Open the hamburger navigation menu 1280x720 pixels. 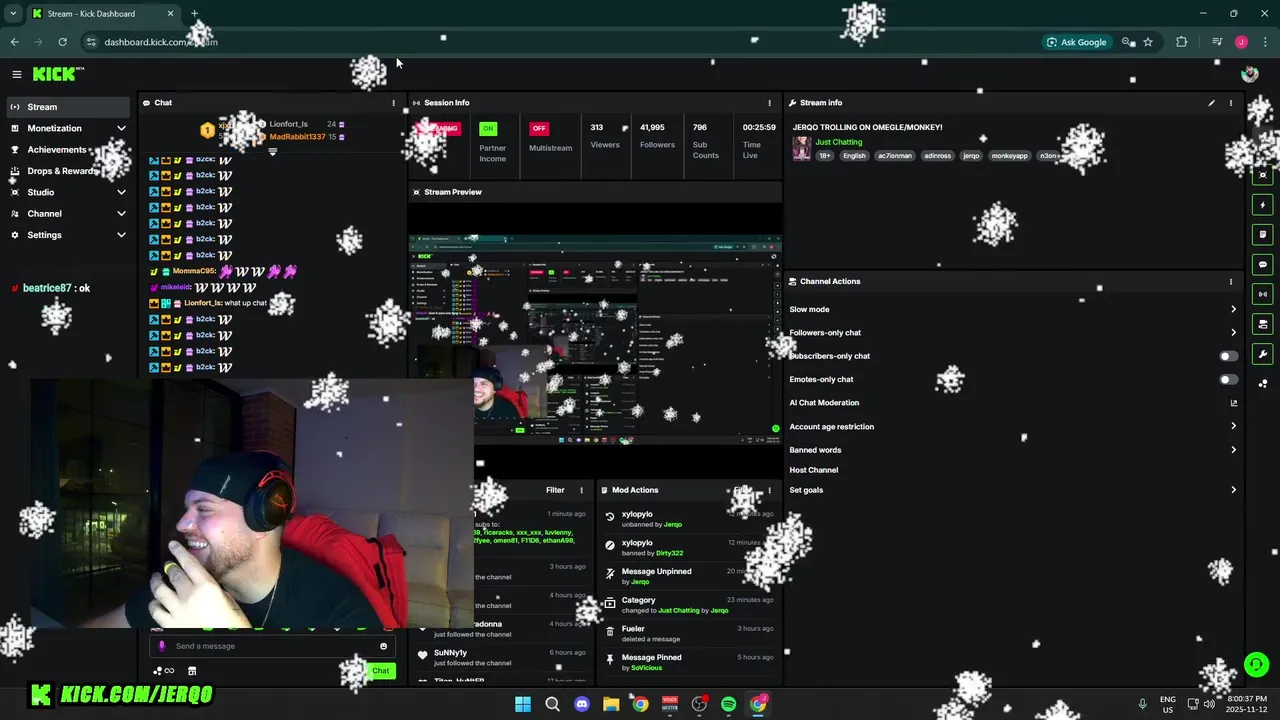[x=16, y=74]
